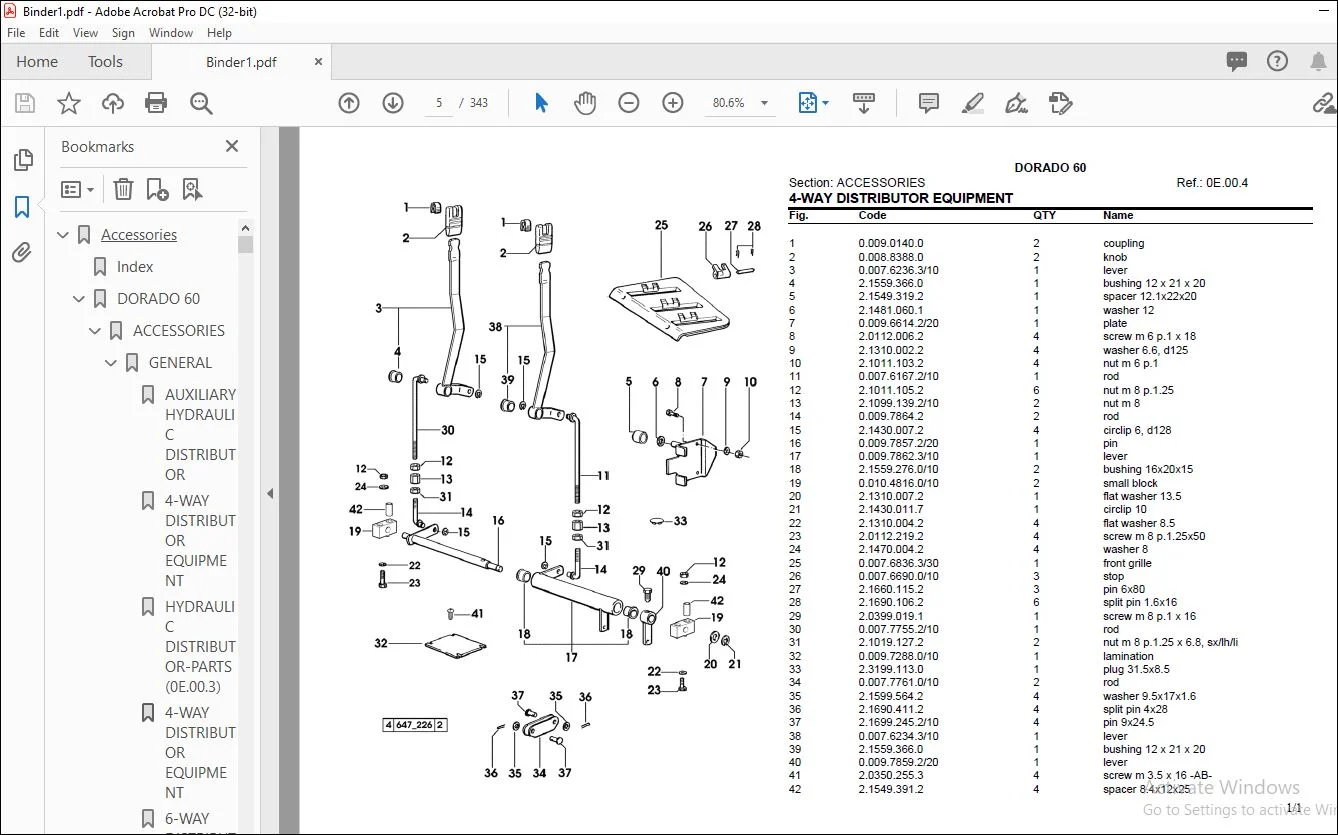Open the zoom level 80.6% dropdown
The width and height of the screenshot is (1338, 835).
(x=765, y=103)
